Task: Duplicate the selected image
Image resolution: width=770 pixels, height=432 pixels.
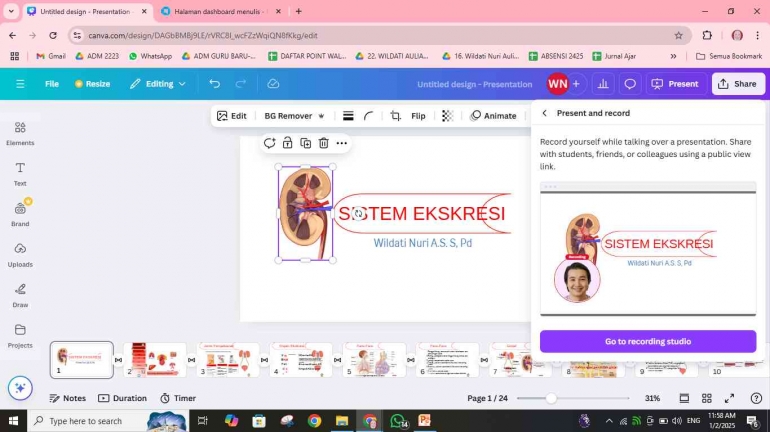Action: pos(305,143)
